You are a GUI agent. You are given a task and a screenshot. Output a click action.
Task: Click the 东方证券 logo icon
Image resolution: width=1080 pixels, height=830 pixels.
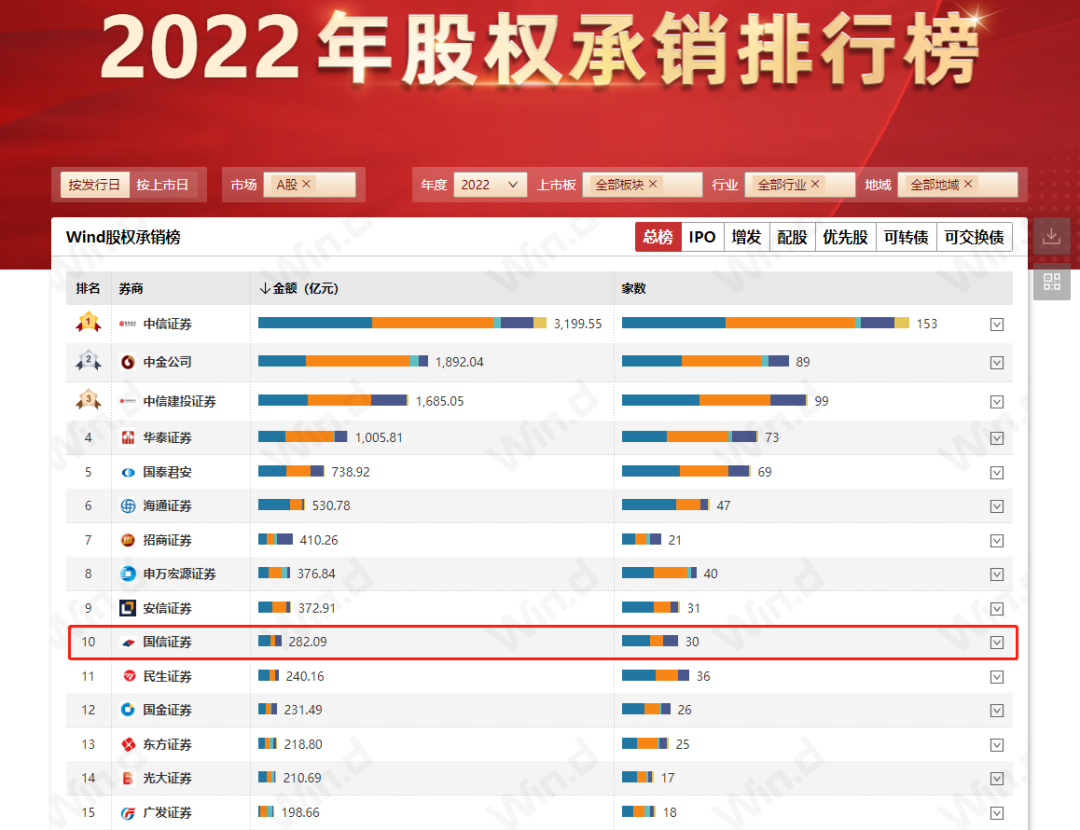click(x=127, y=744)
